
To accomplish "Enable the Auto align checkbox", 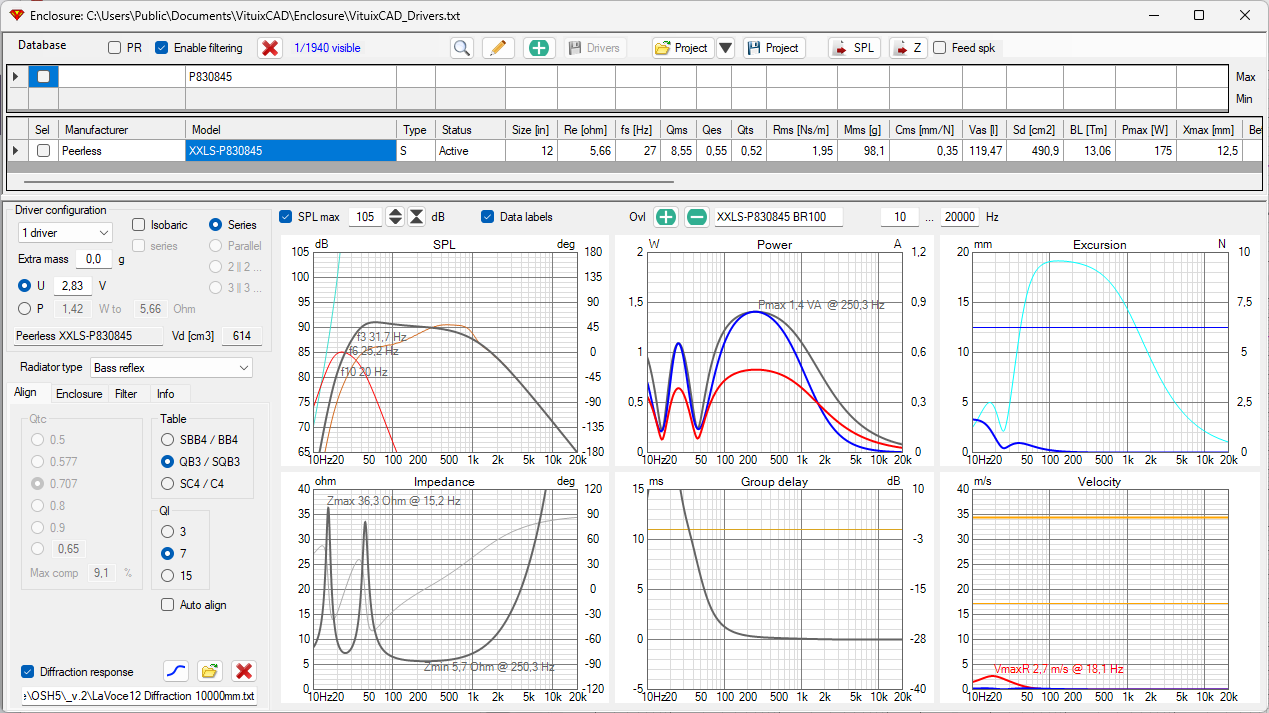I will pyautogui.click(x=168, y=605).
